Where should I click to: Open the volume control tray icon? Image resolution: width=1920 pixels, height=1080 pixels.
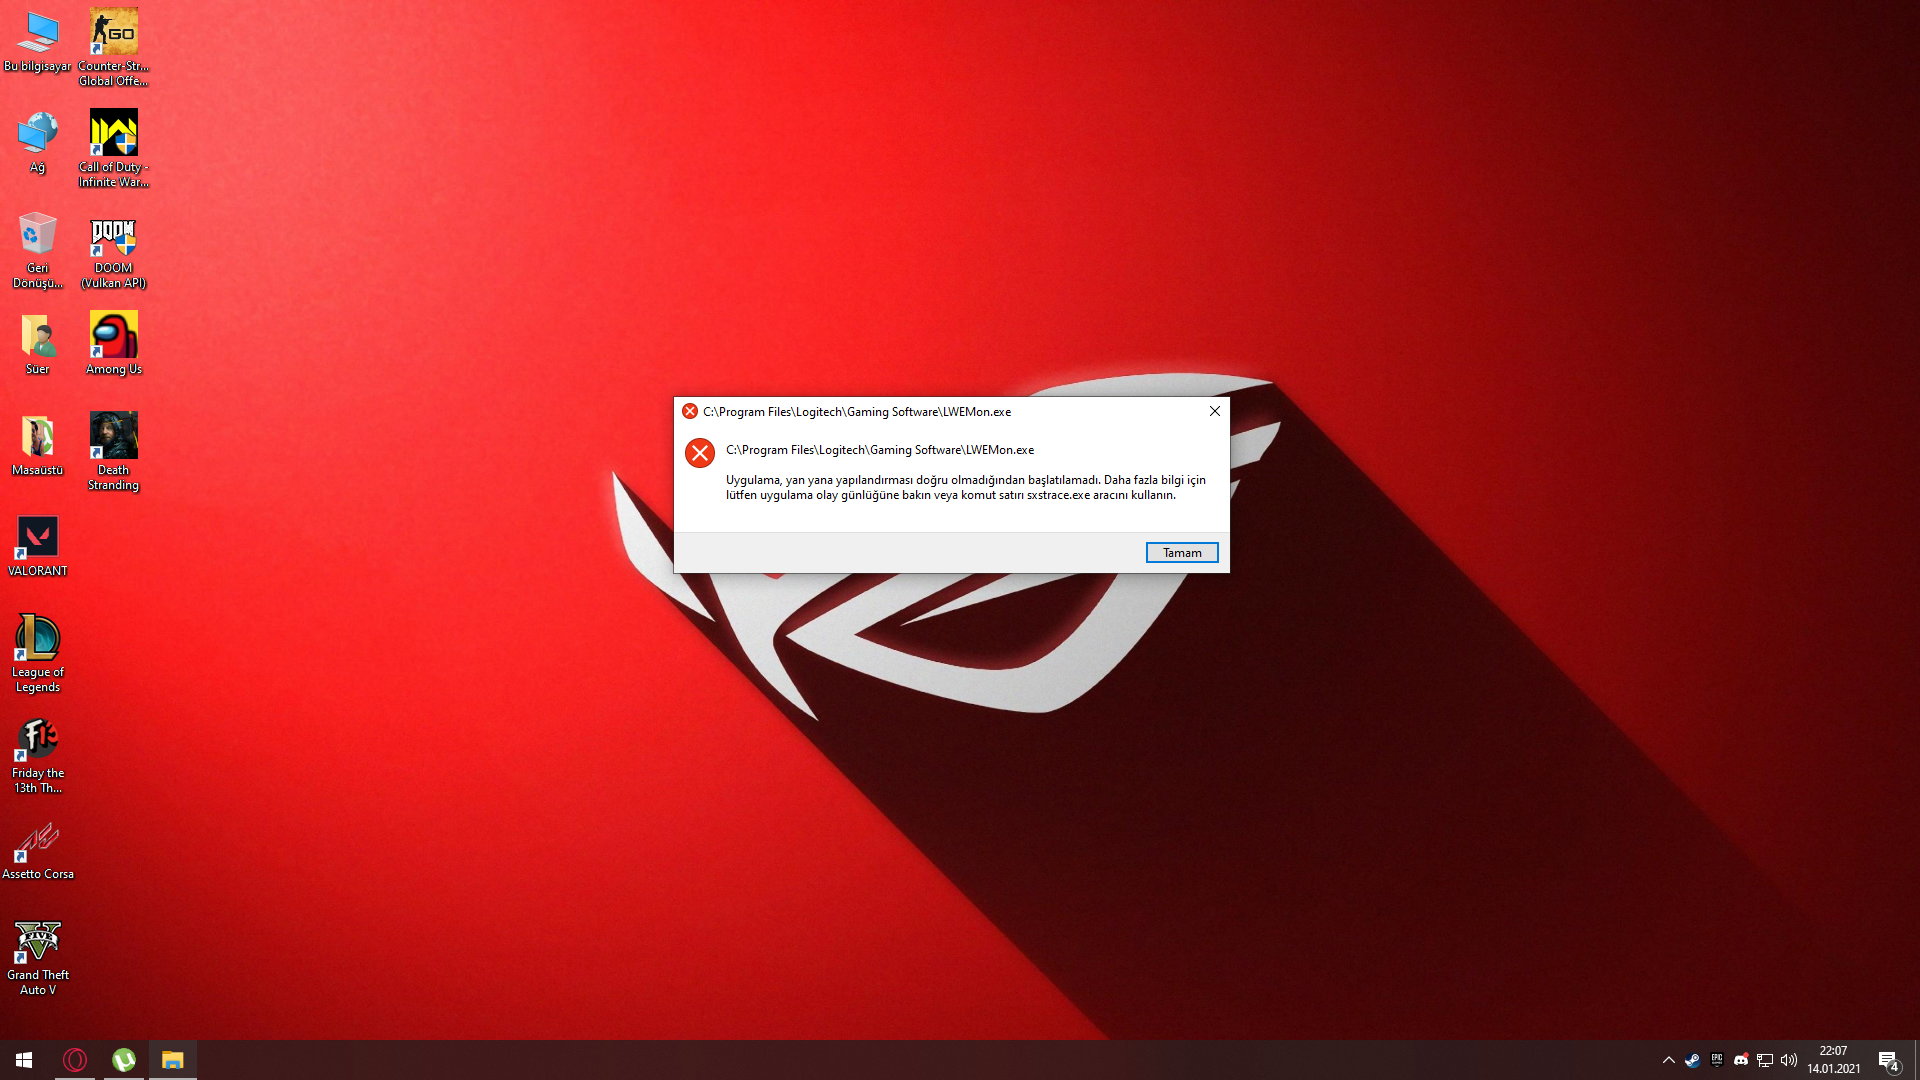tap(1789, 1060)
